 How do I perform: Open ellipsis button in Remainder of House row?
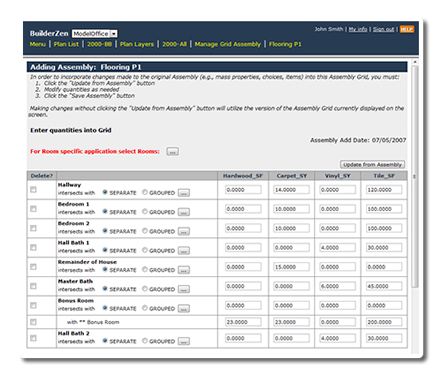point(184,270)
